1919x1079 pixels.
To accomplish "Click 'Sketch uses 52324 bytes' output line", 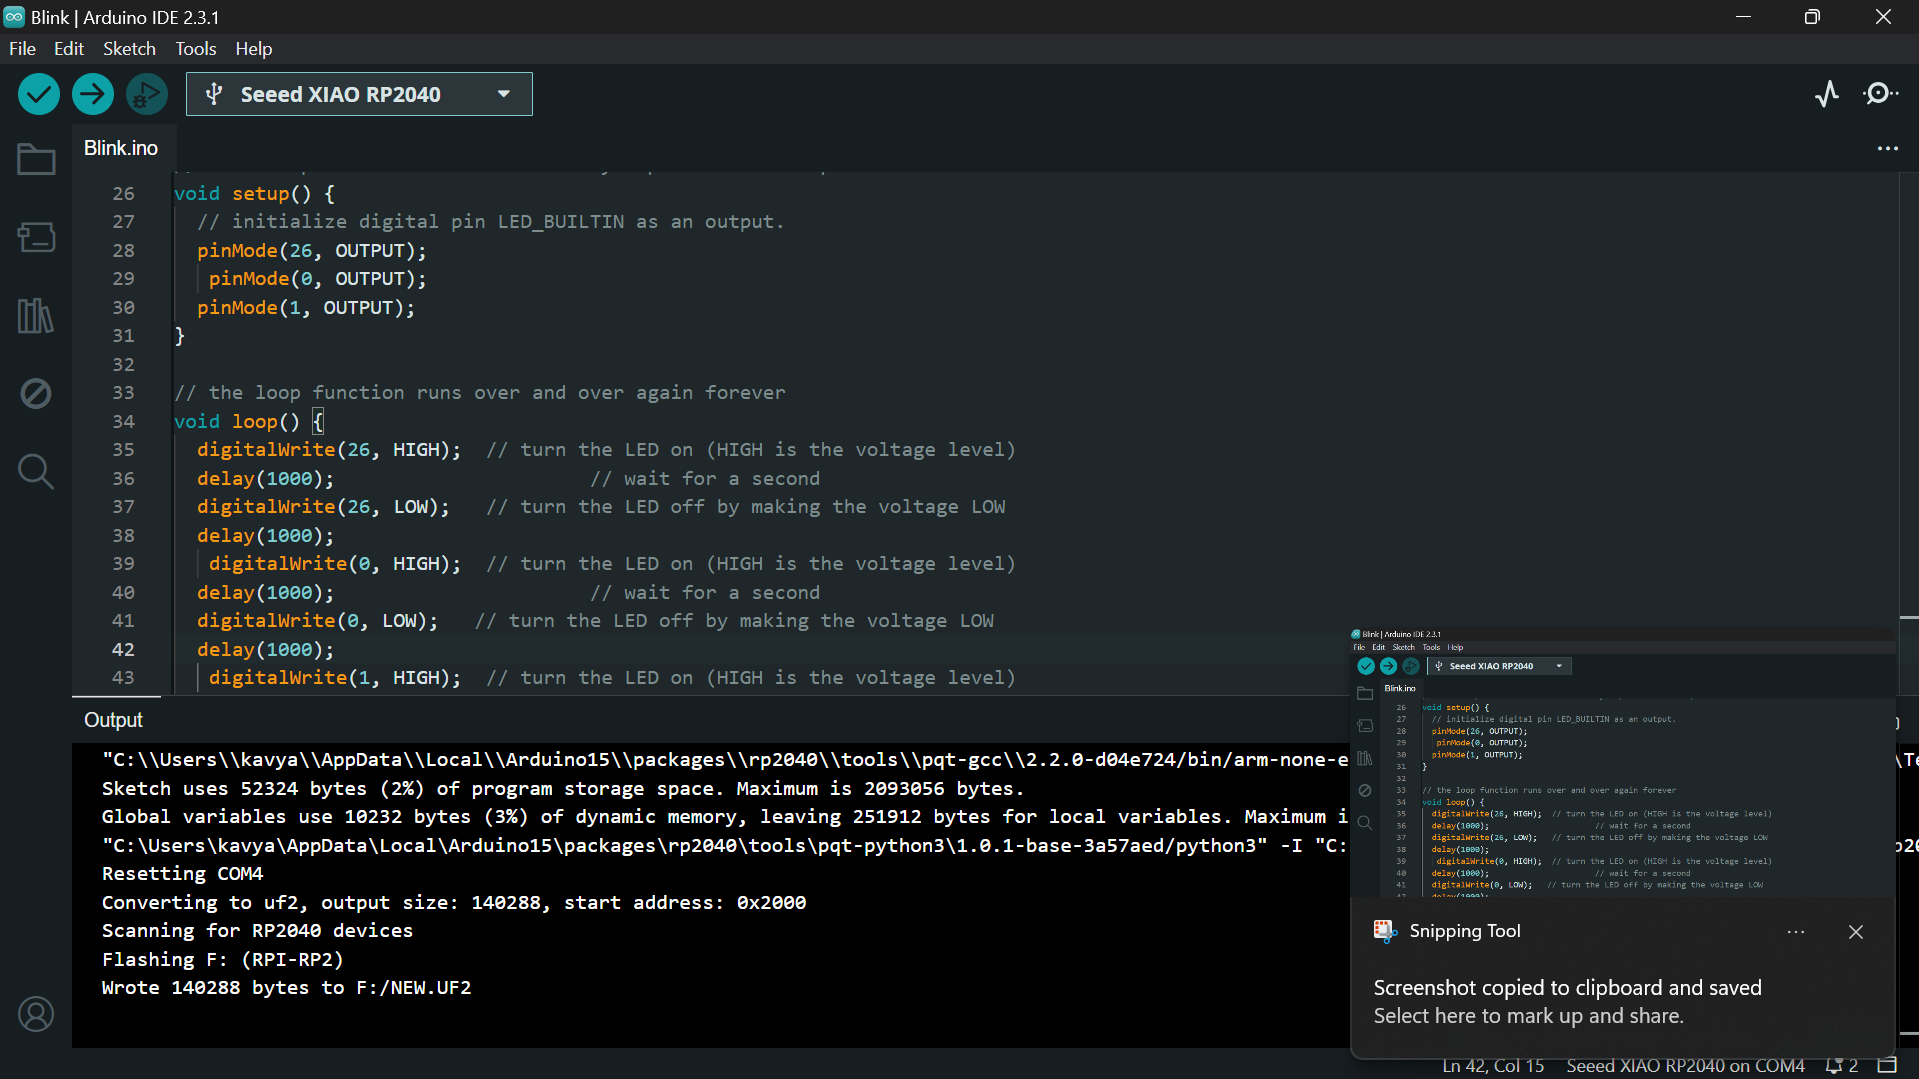I will pos(563,788).
